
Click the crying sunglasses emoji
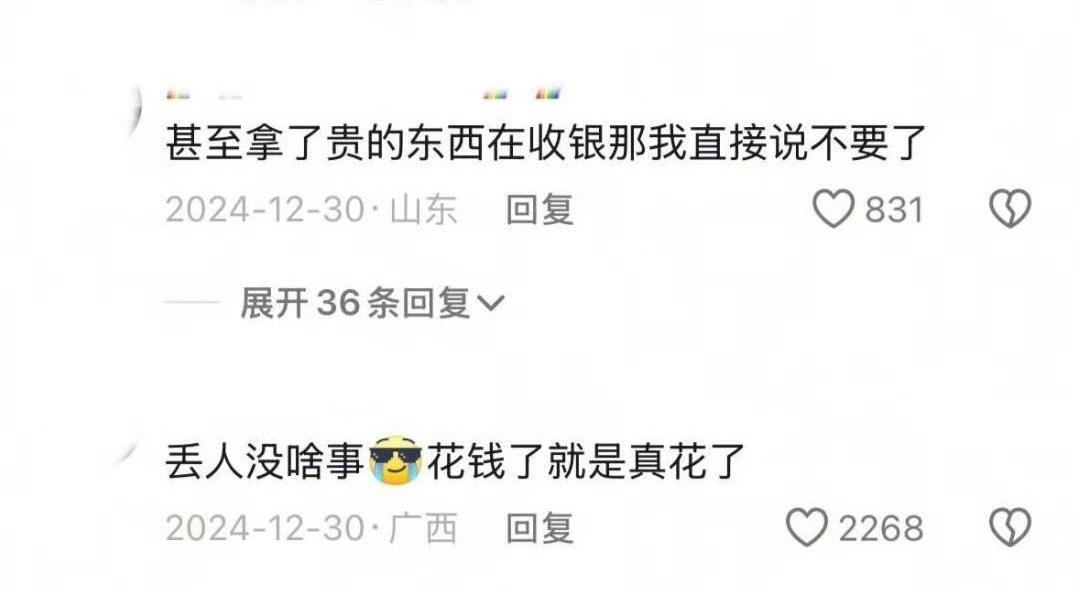click(x=396, y=460)
